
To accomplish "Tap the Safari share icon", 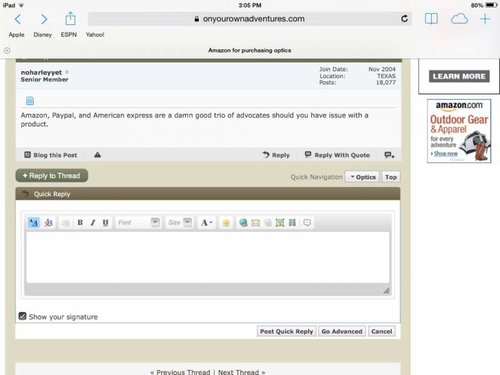I will click(x=70, y=19).
